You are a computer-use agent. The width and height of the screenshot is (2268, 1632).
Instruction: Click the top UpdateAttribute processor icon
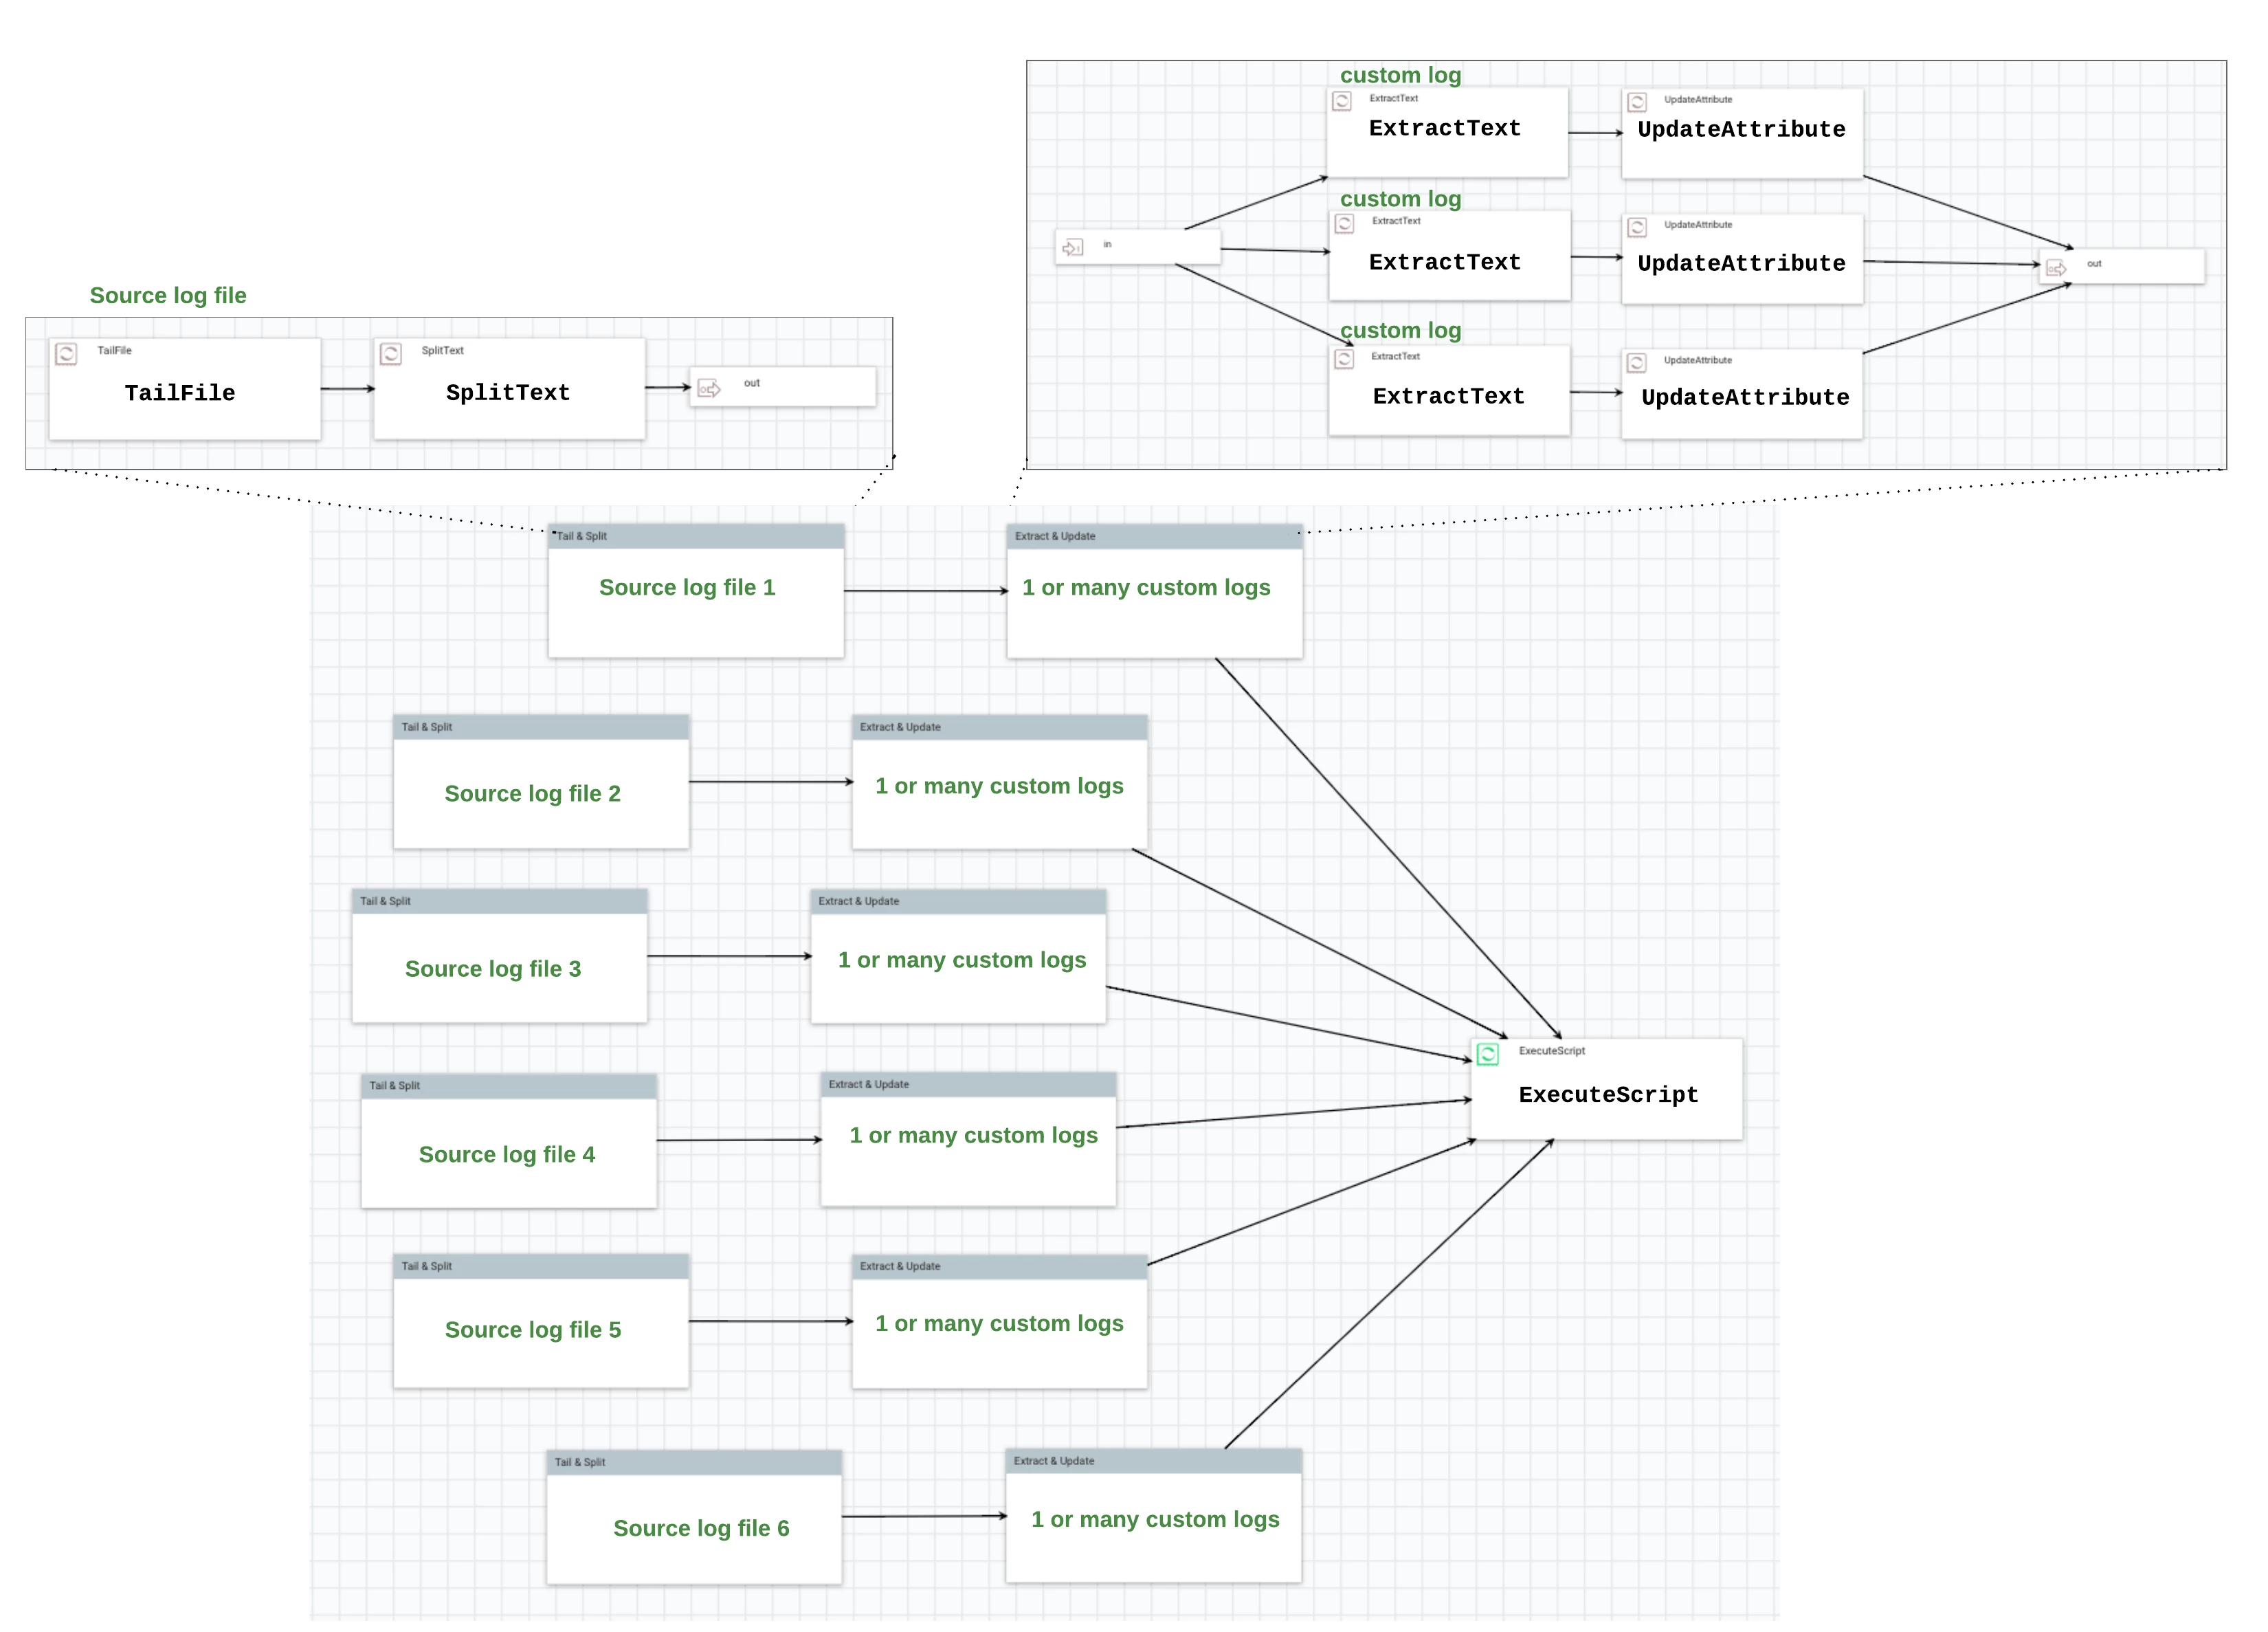[1637, 102]
